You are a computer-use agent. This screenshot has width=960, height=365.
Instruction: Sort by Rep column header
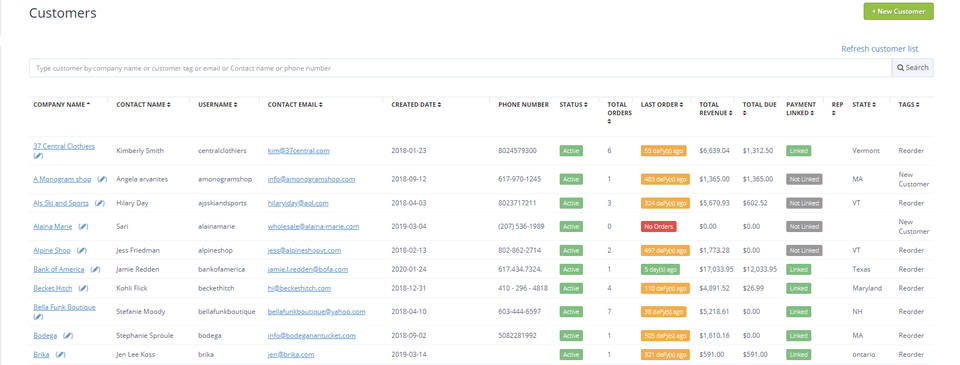[x=837, y=108]
